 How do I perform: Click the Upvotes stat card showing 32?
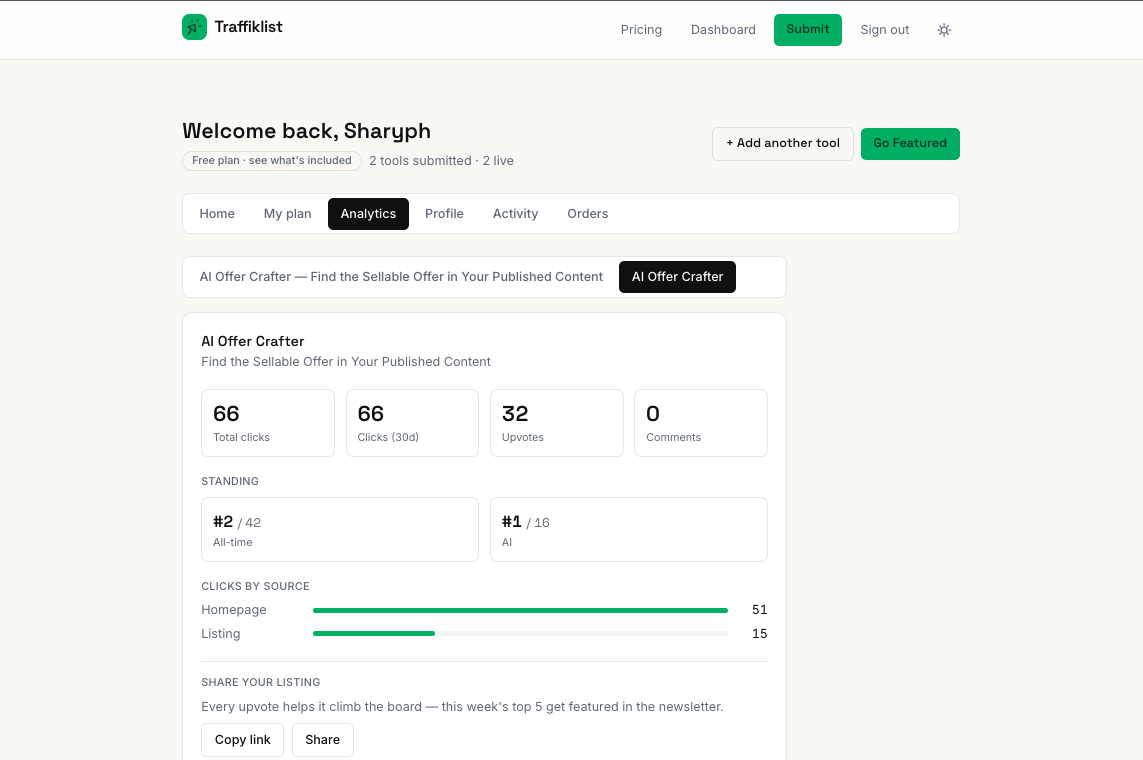click(x=557, y=423)
